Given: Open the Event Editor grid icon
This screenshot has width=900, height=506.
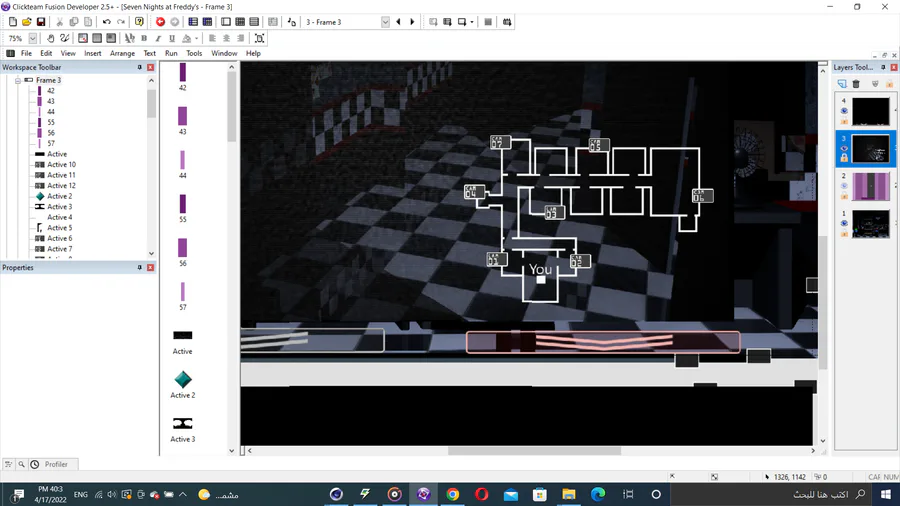Looking at the screenshot, I should (x=240, y=22).
